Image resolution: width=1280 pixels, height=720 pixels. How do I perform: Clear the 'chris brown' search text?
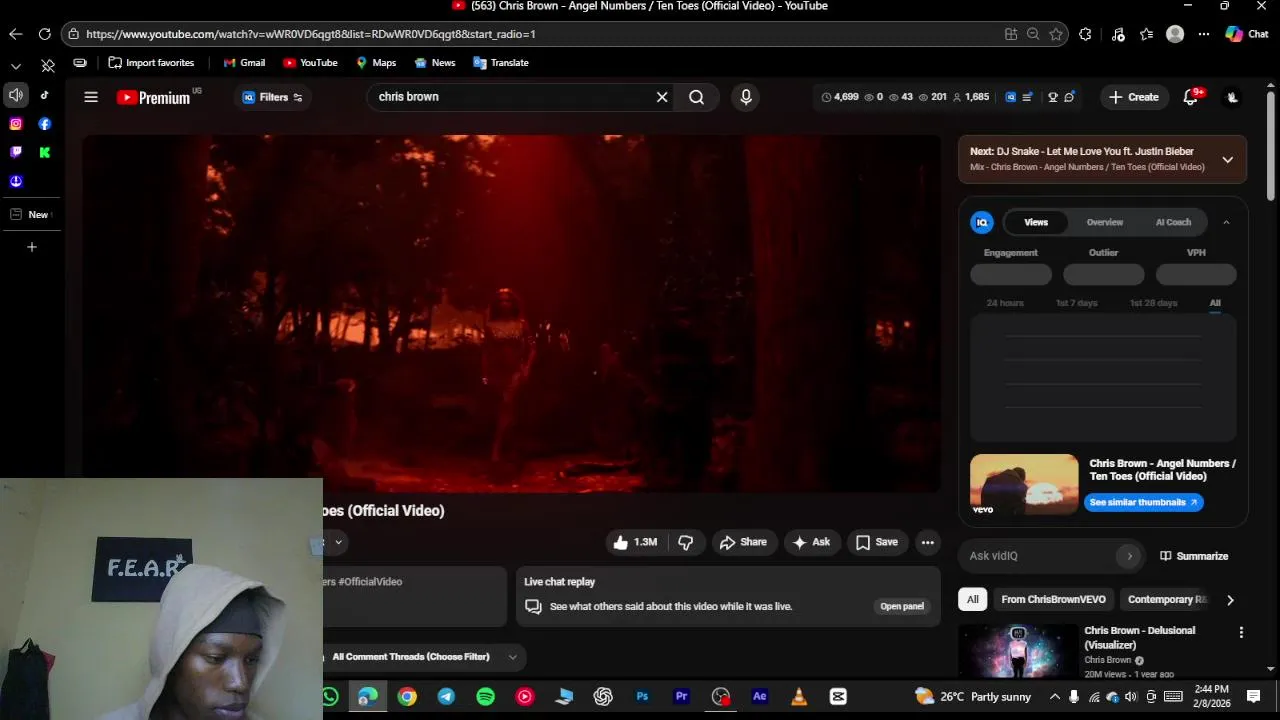pyautogui.click(x=662, y=97)
